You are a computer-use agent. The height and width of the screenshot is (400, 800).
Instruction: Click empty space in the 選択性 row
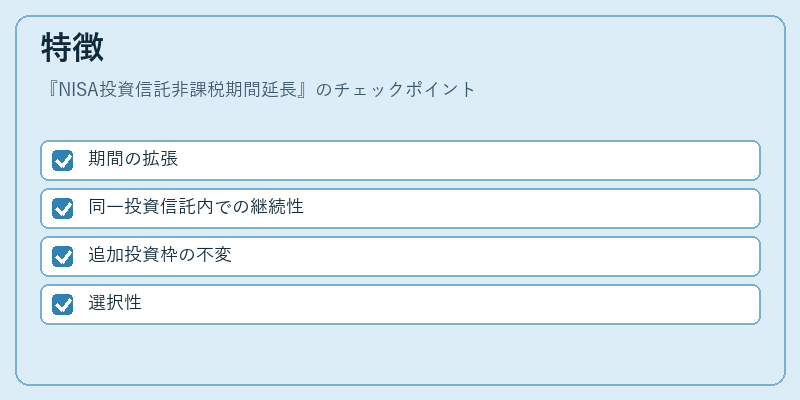tap(459, 305)
